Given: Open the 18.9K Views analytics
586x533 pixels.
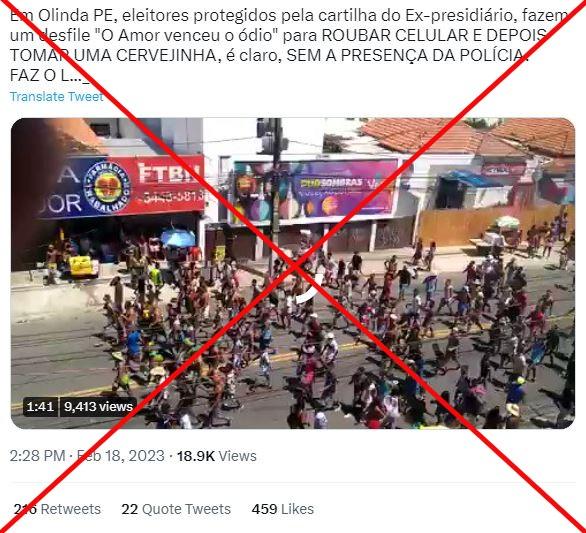Looking at the screenshot, I should [217, 456].
